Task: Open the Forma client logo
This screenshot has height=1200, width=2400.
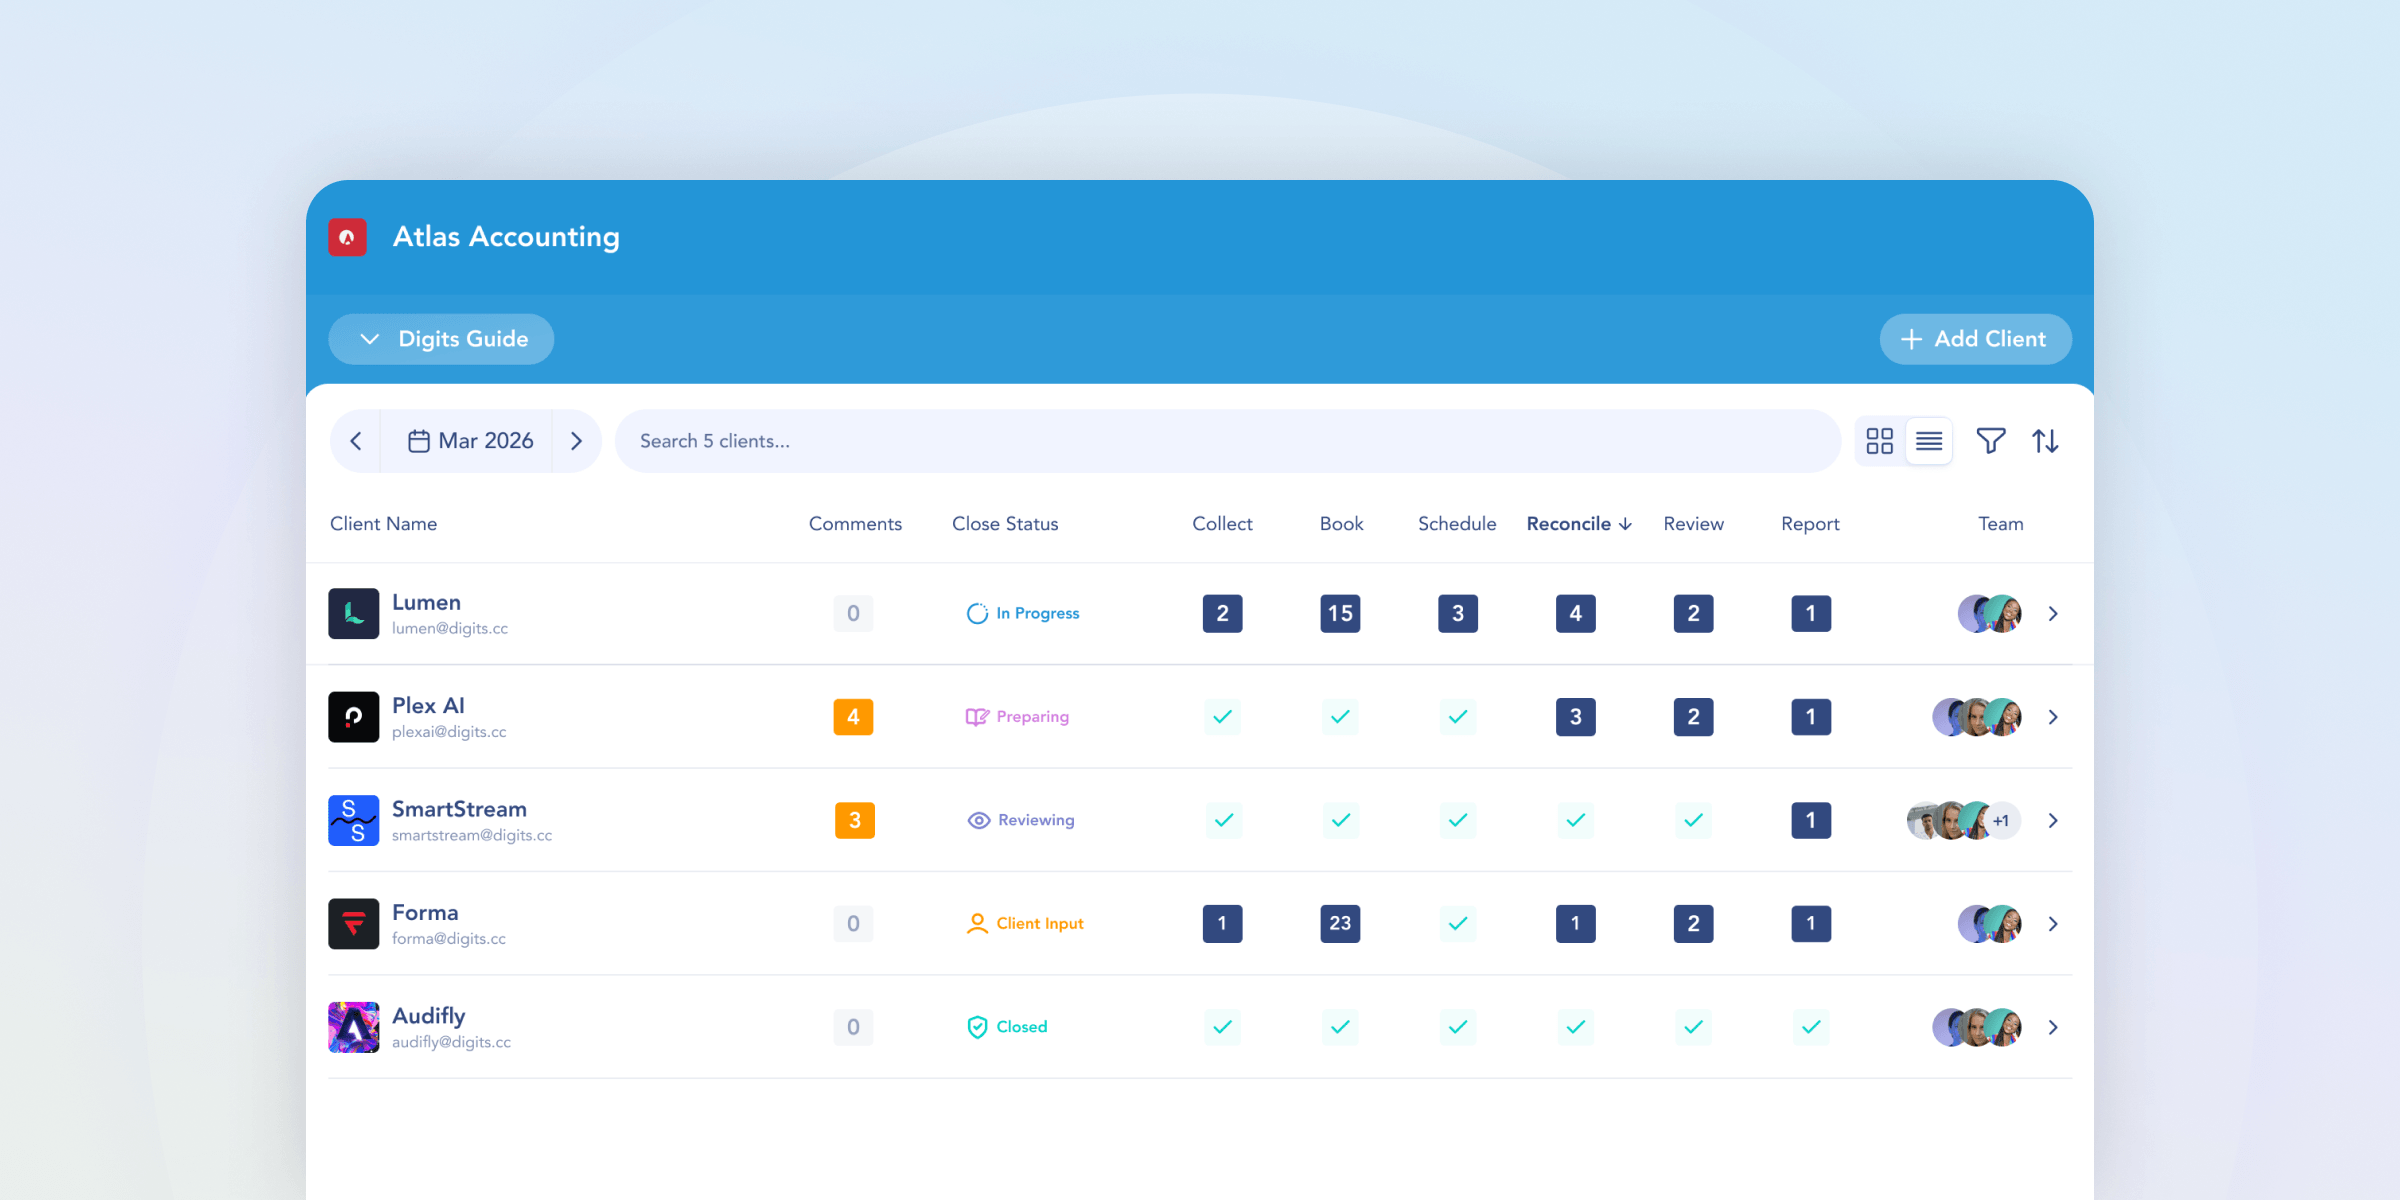Action: [353, 923]
